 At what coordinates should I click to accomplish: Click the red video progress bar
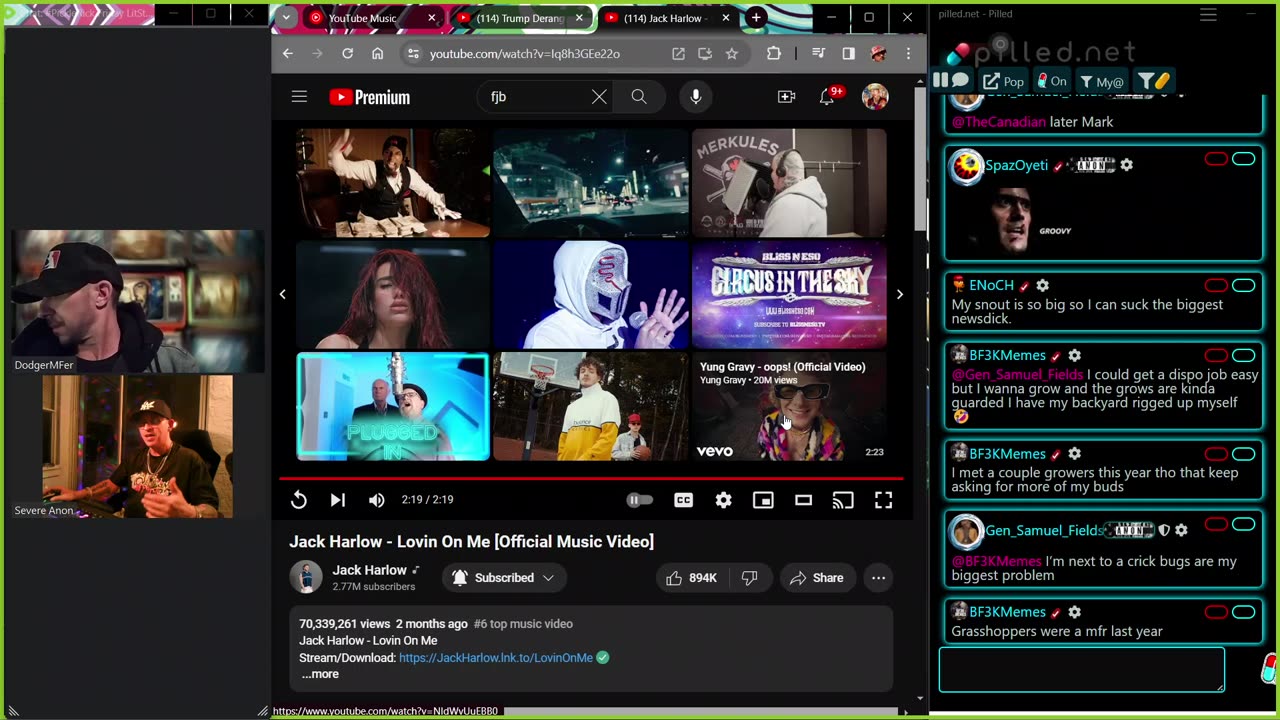(x=591, y=479)
